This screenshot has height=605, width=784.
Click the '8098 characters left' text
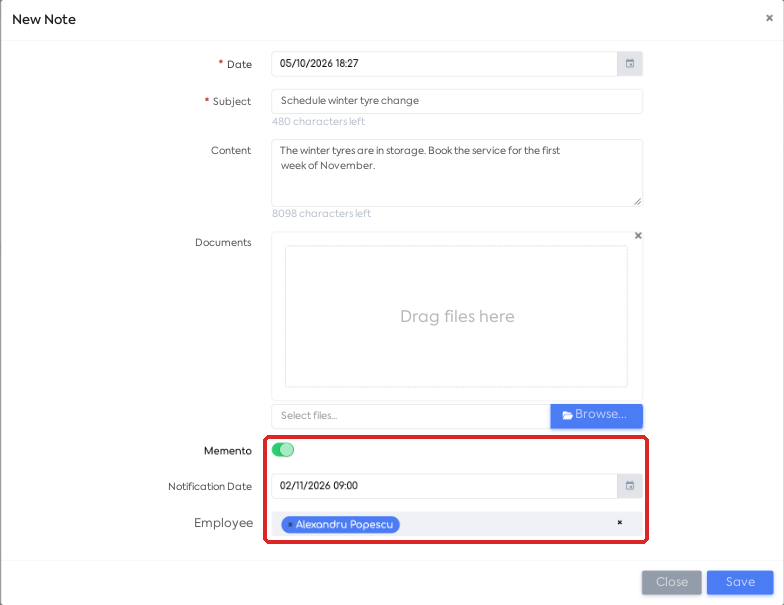(321, 214)
